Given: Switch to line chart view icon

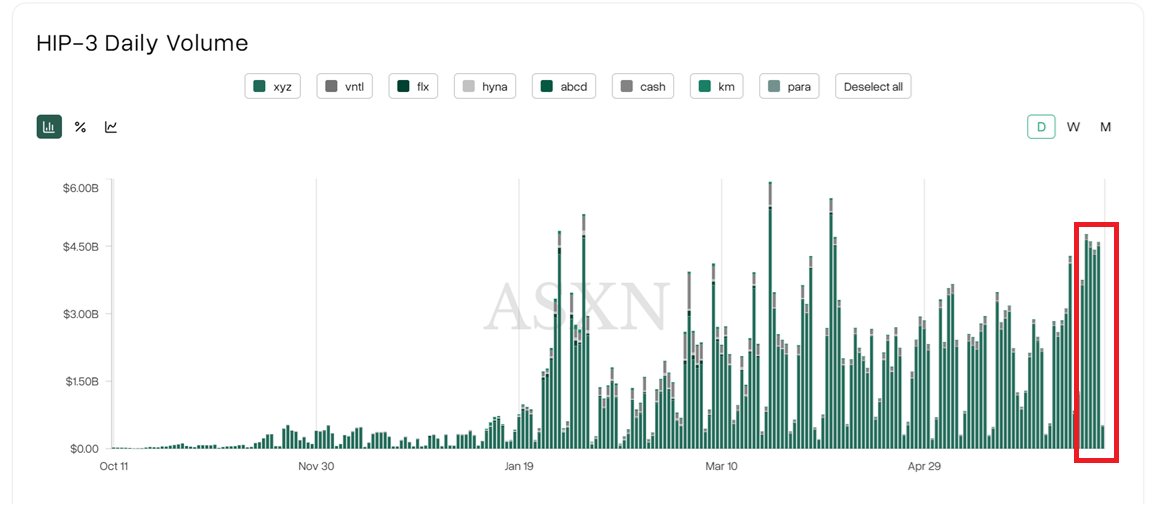Looking at the screenshot, I should [111, 127].
